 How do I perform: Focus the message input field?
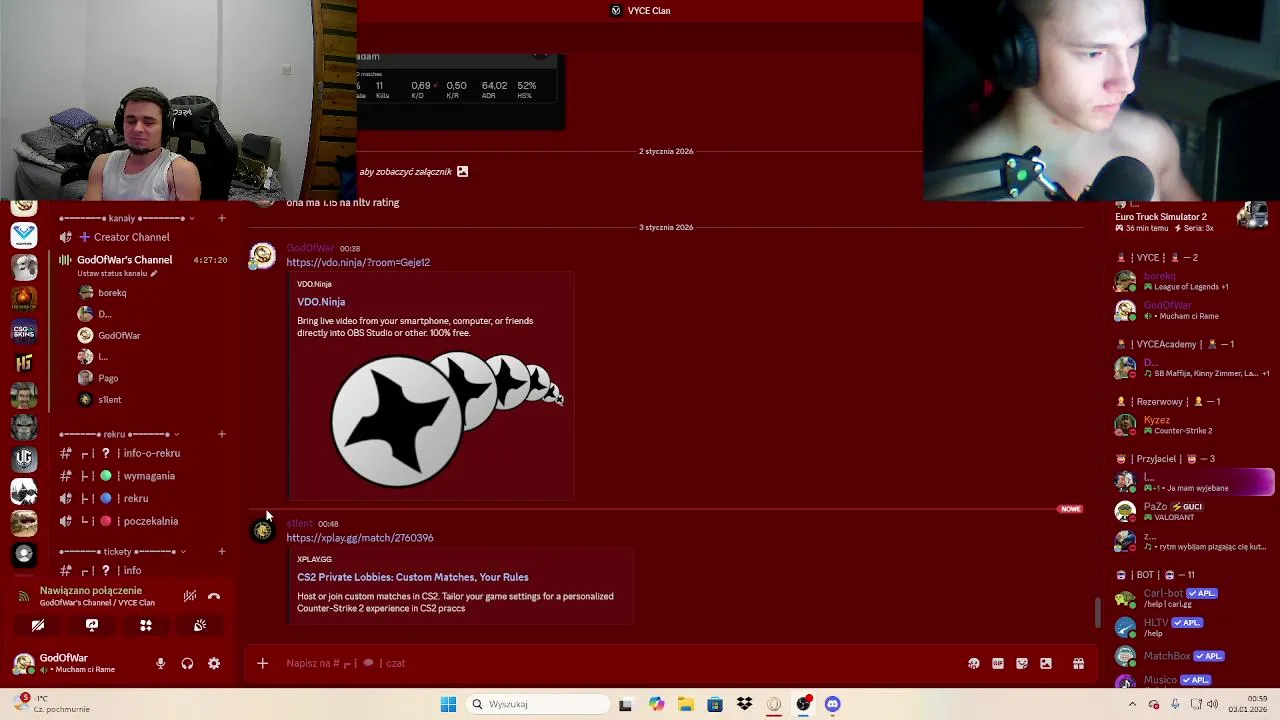coord(620,663)
